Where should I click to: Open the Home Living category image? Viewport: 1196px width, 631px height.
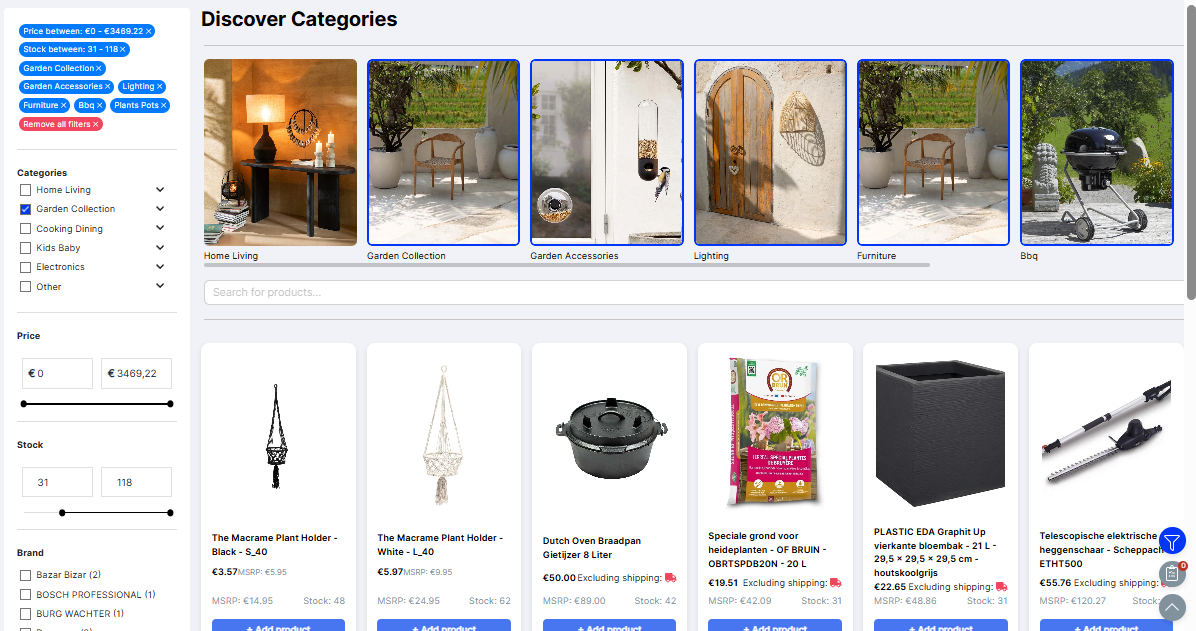pyautogui.click(x=280, y=153)
